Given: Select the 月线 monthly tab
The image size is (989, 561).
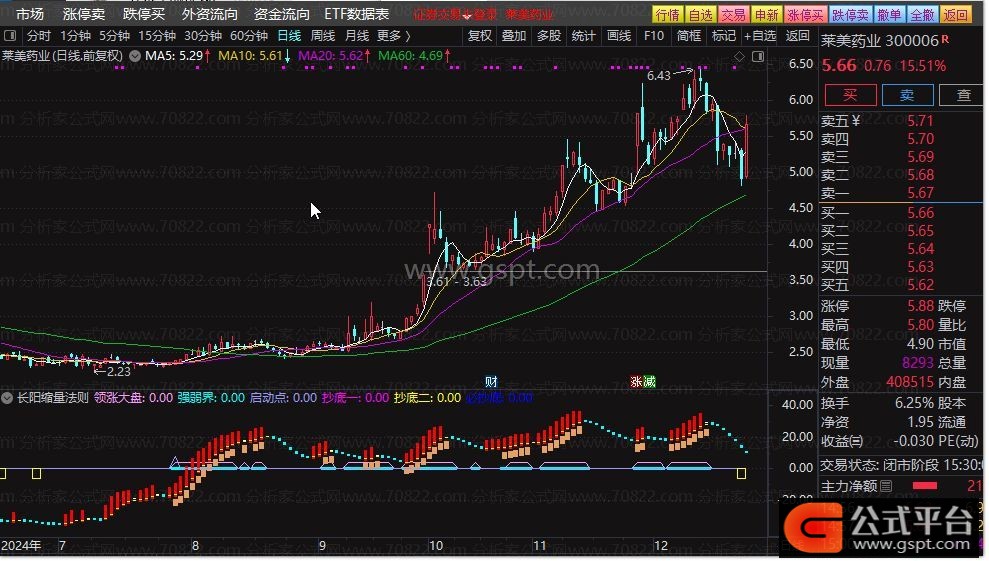Looking at the screenshot, I should (x=357, y=36).
